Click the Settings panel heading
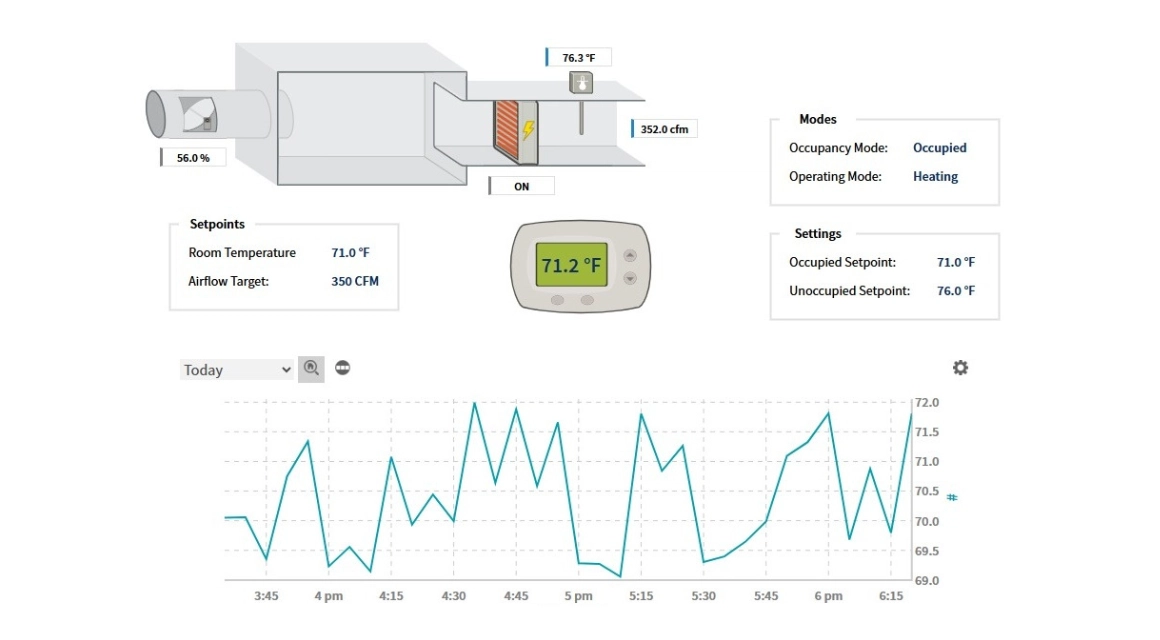Image resolution: width=1160 pixels, height=640 pixels. pyautogui.click(x=817, y=234)
